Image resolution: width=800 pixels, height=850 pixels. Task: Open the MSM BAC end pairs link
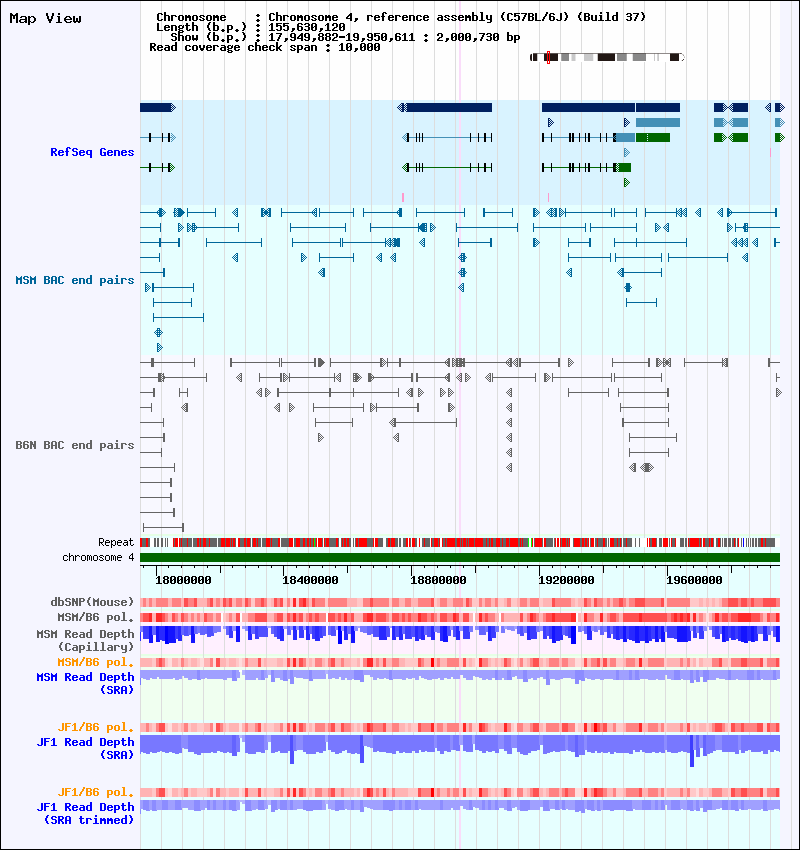pyautogui.click(x=75, y=280)
